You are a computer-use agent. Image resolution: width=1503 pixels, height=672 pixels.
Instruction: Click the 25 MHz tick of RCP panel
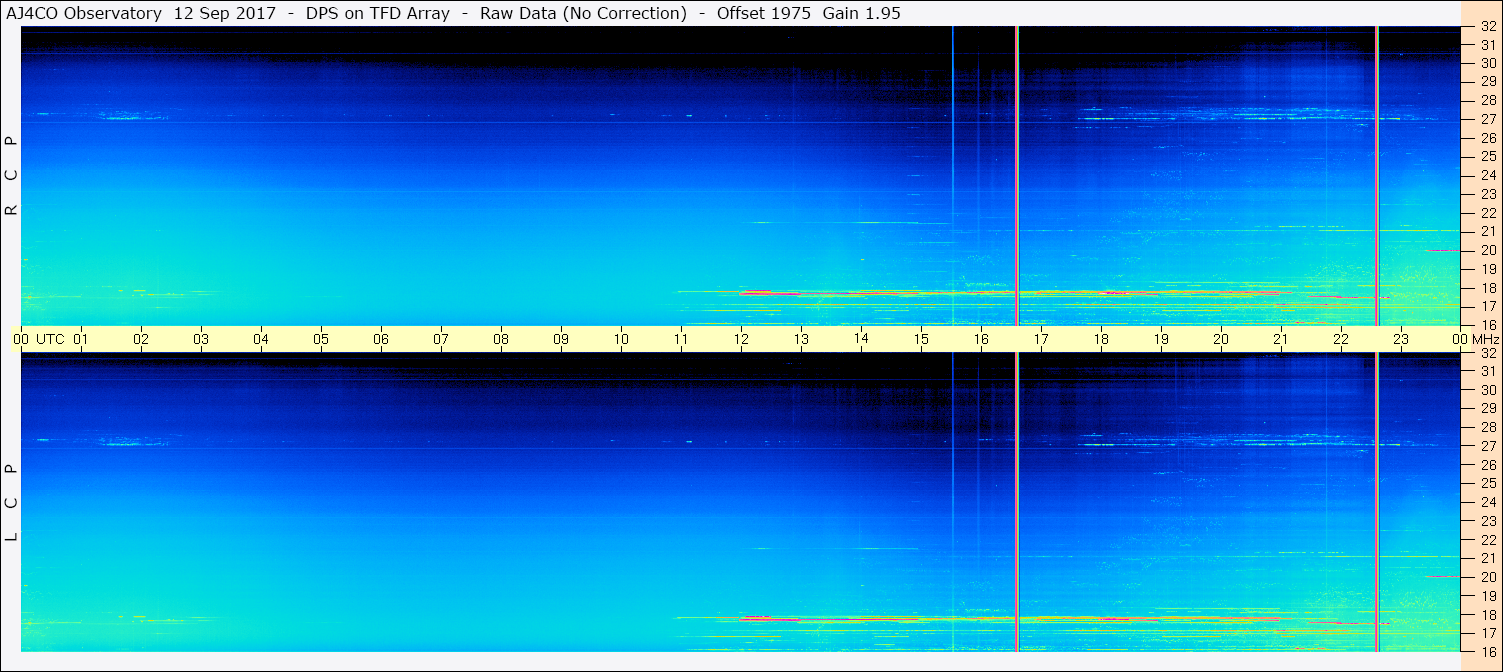[1488, 157]
